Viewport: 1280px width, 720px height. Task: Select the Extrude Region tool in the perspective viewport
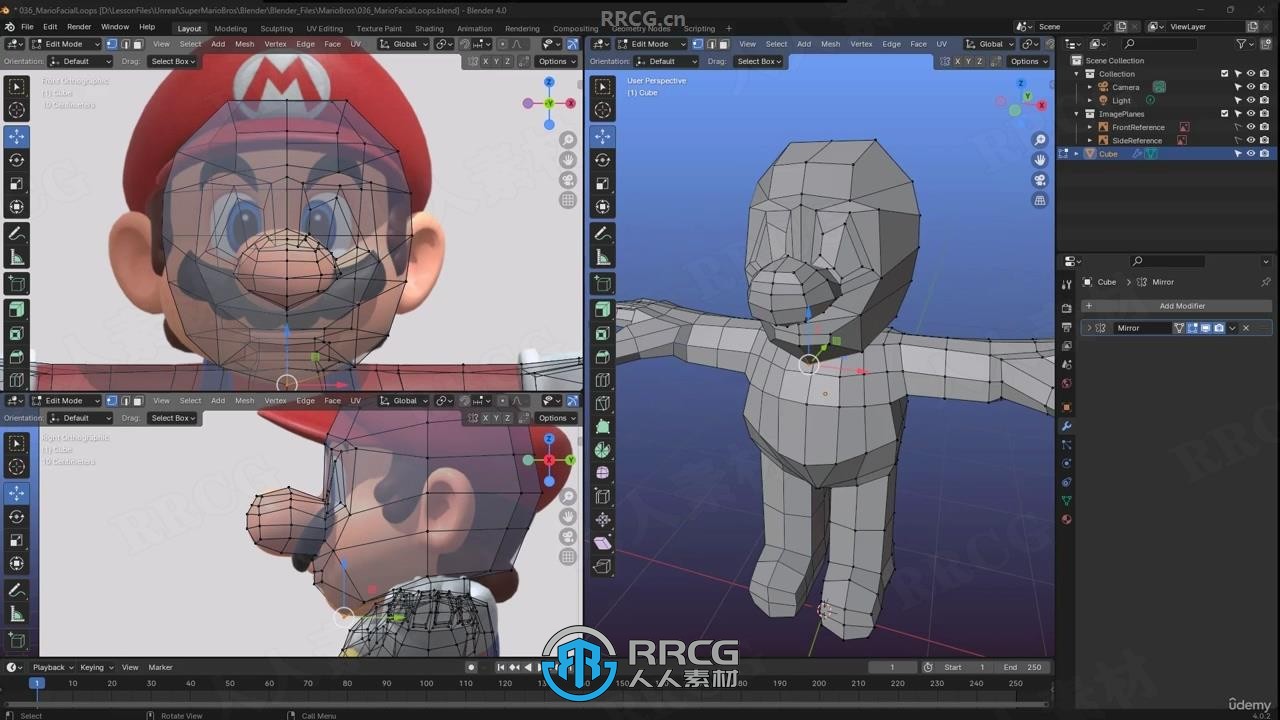tap(603, 310)
